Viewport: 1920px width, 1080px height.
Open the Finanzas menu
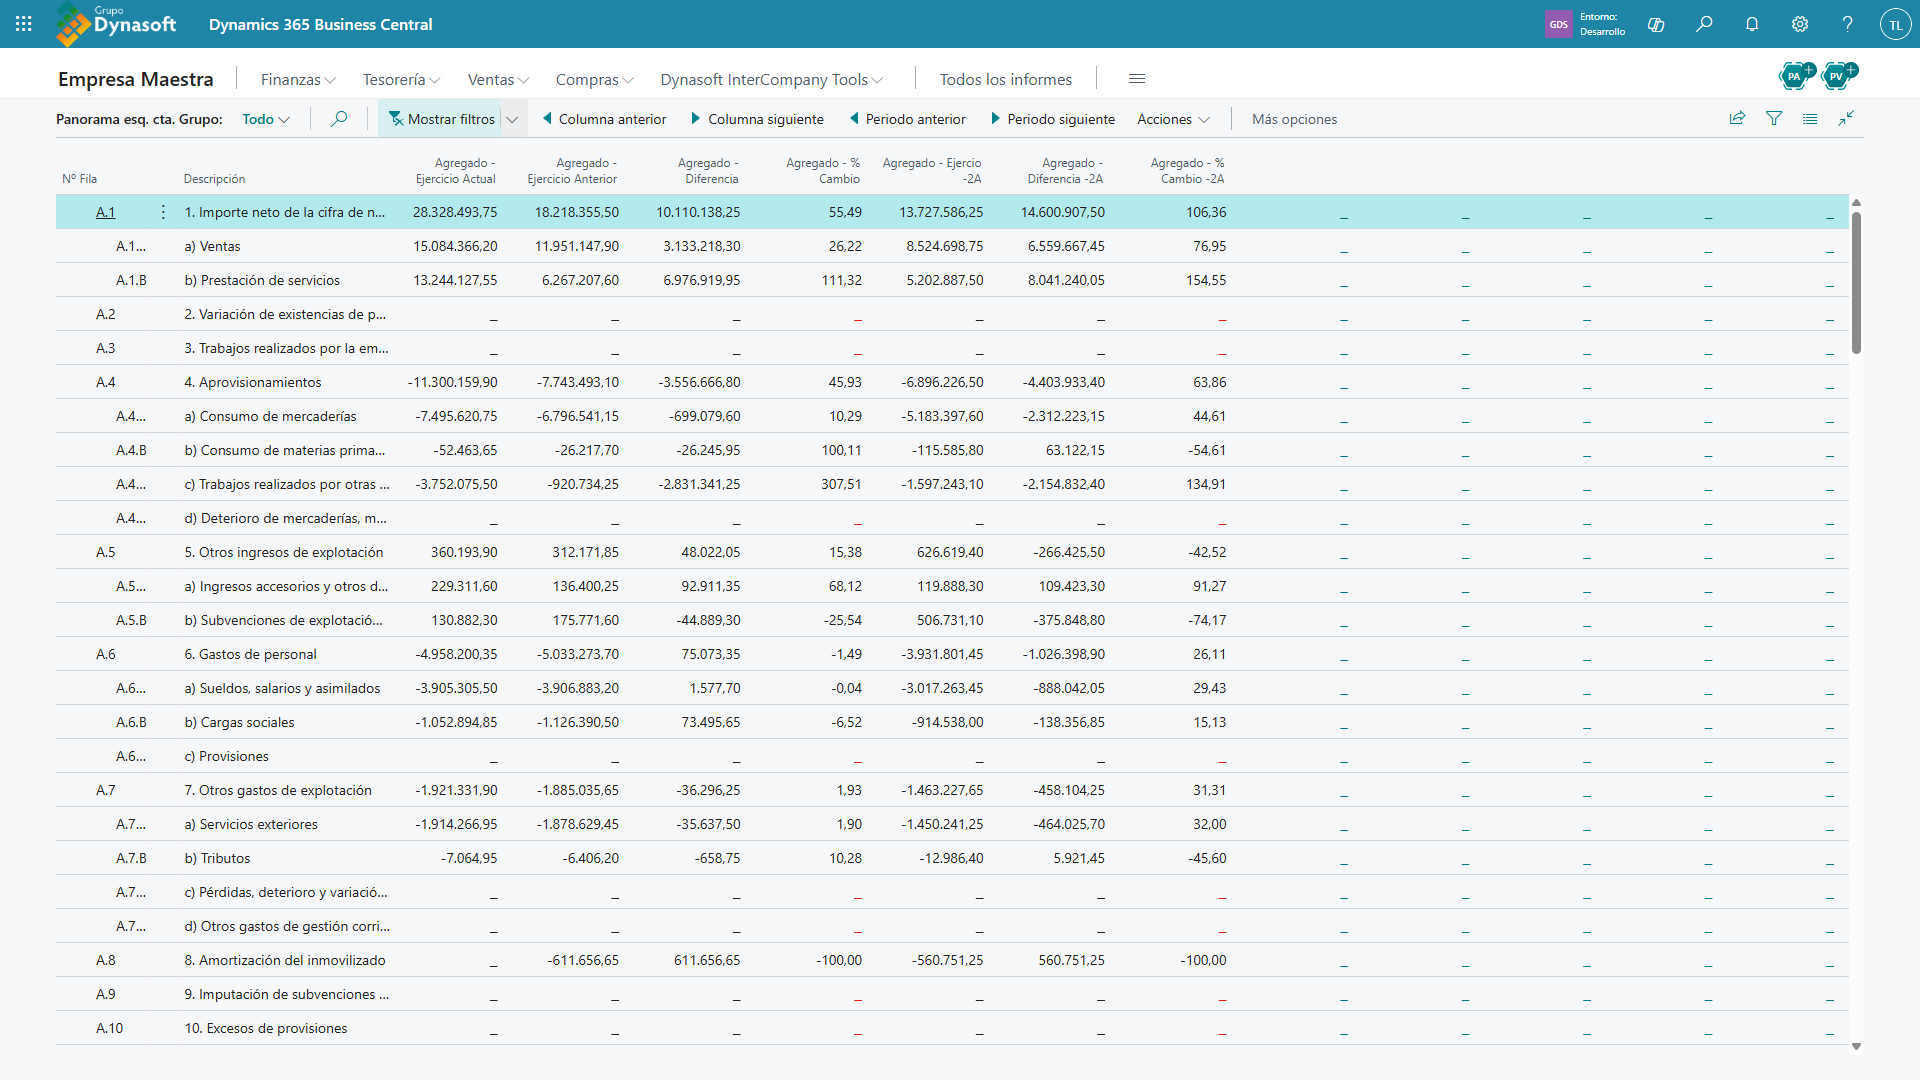[x=298, y=79]
